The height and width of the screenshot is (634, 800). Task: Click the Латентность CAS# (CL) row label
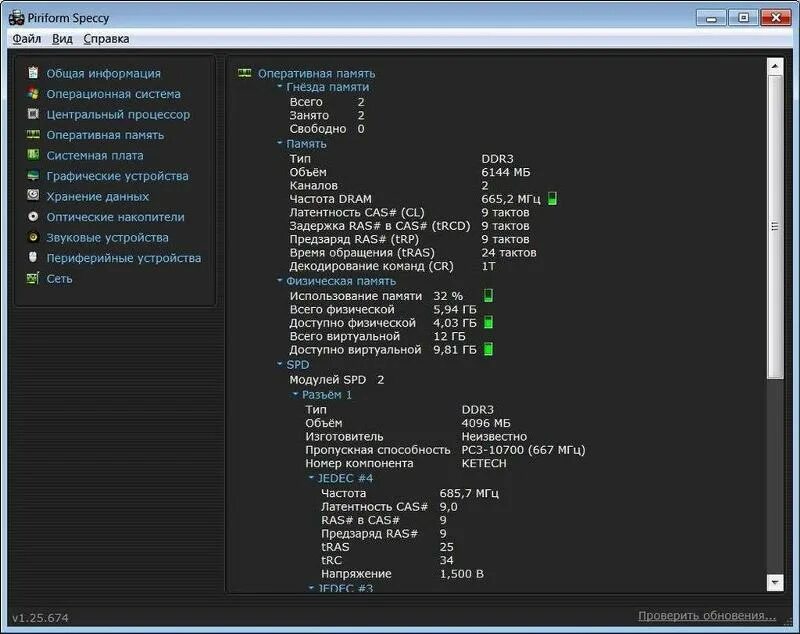click(x=357, y=212)
